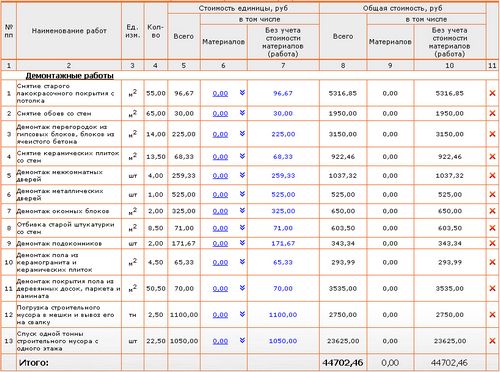
Task: Edit labor price 1100,00 in row 12
Action: [283, 315]
